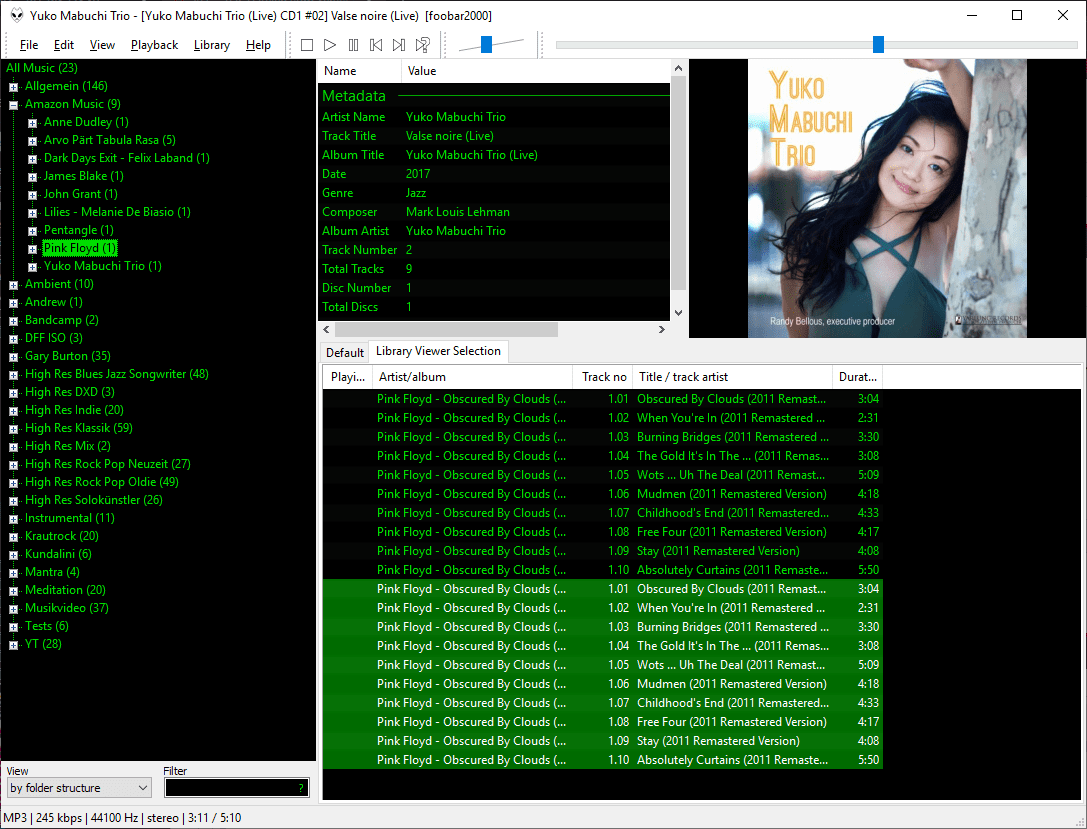The width and height of the screenshot is (1087, 829).
Task: Expand the High Res Klassik folder
Action: [x=13, y=429]
